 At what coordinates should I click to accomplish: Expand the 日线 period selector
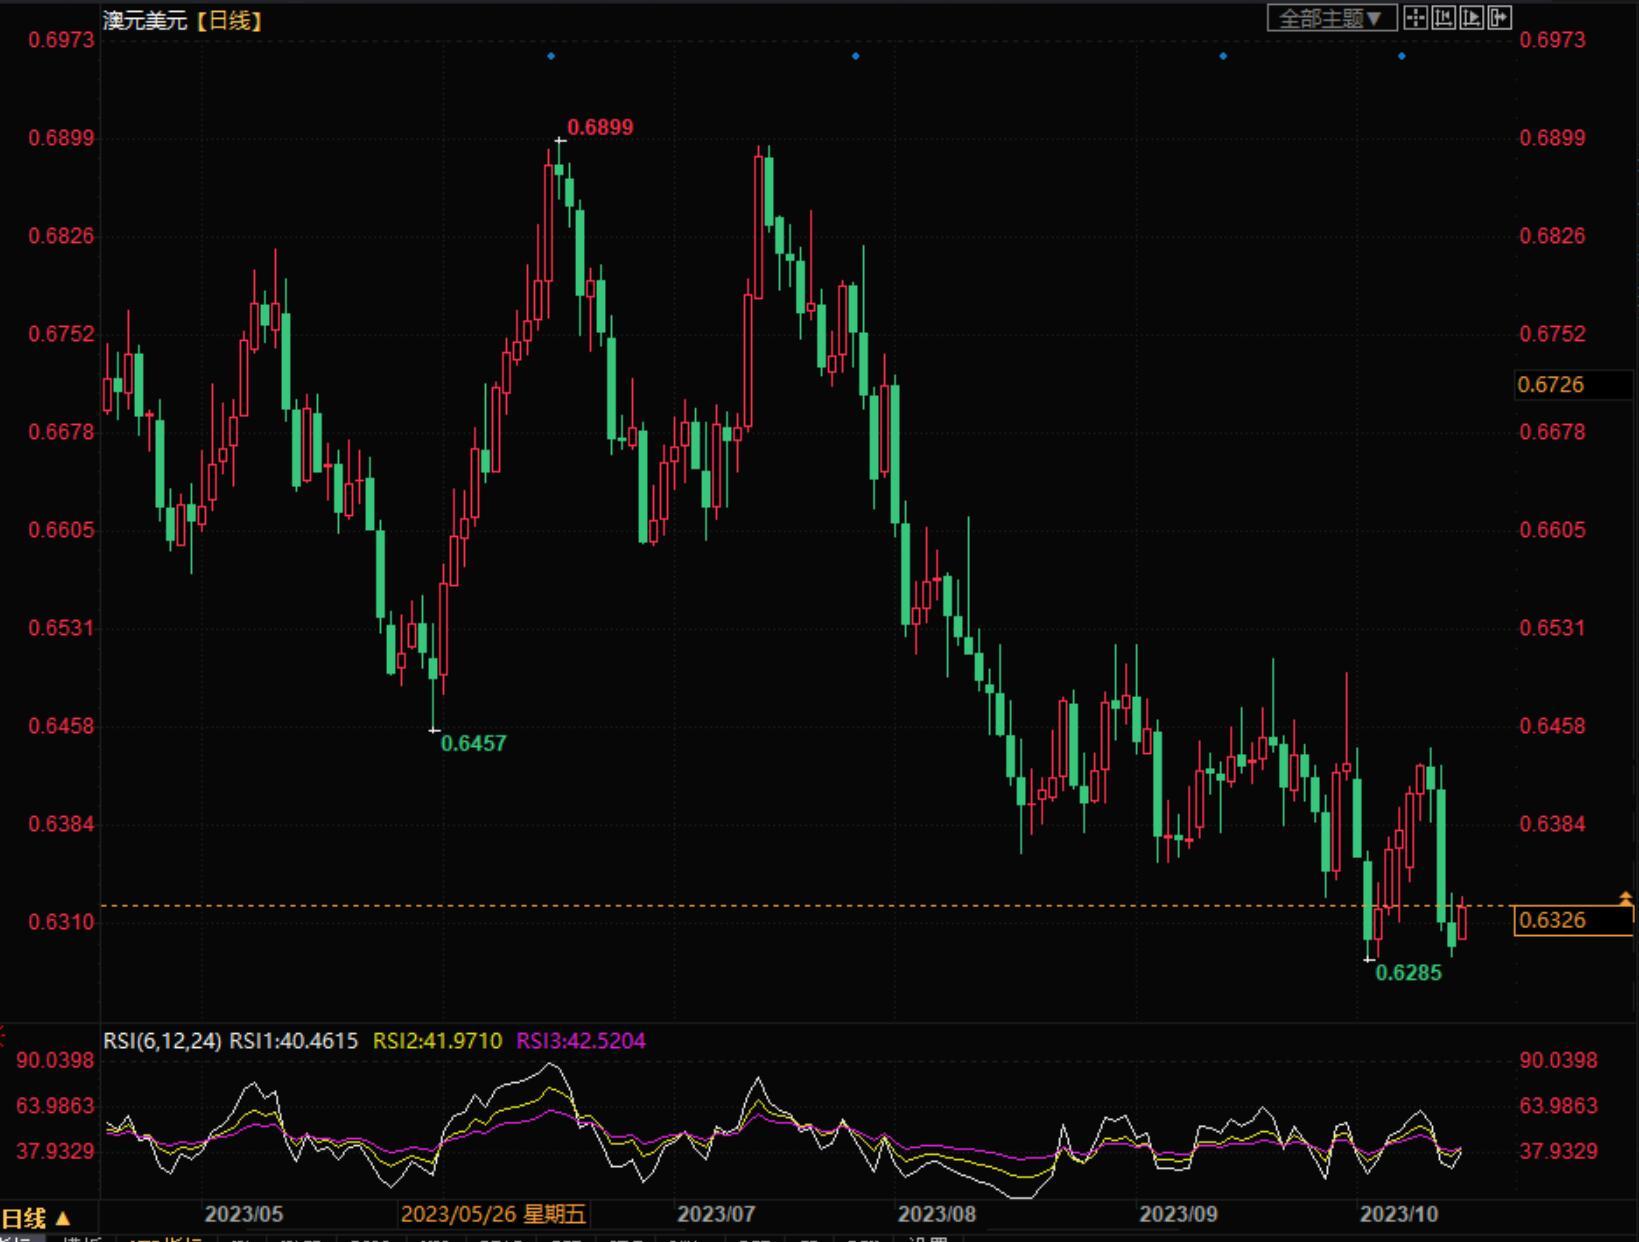[37, 1218]
